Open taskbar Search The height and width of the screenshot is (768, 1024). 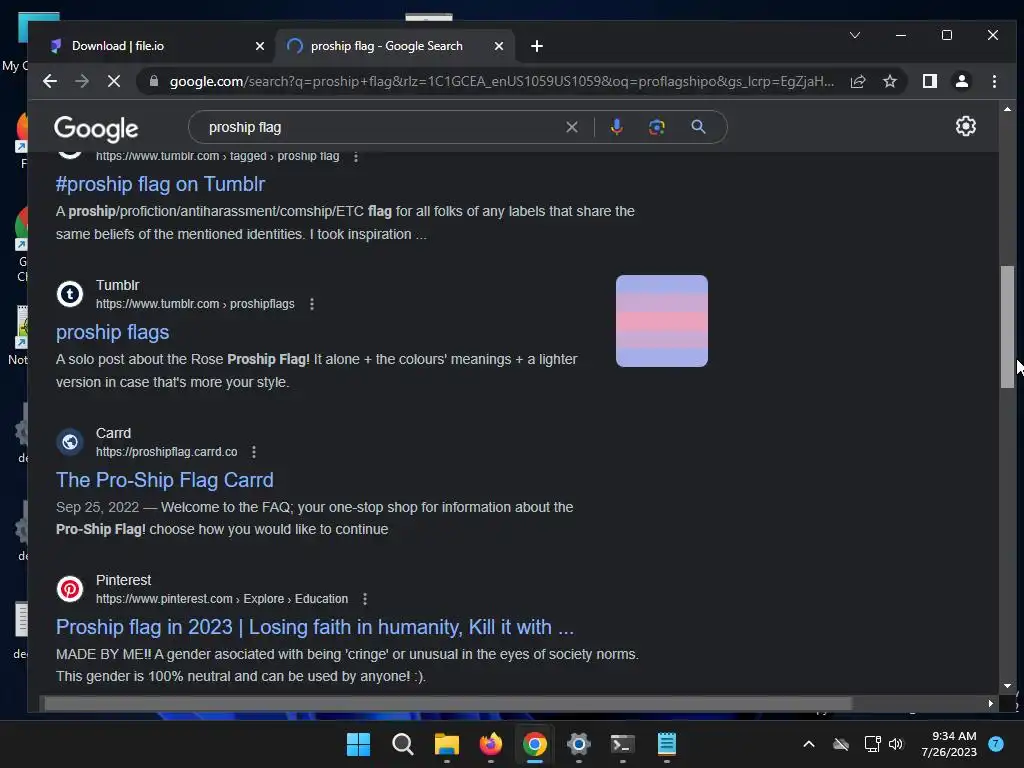[x=402, y=744]
